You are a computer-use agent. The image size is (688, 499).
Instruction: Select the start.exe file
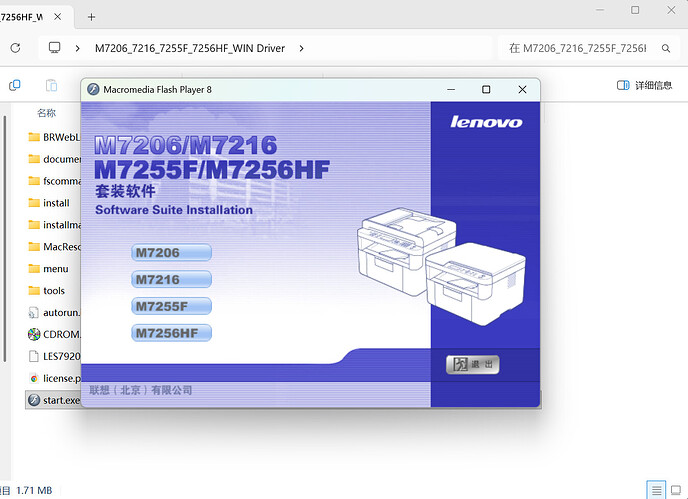click(x=54, y=400)
